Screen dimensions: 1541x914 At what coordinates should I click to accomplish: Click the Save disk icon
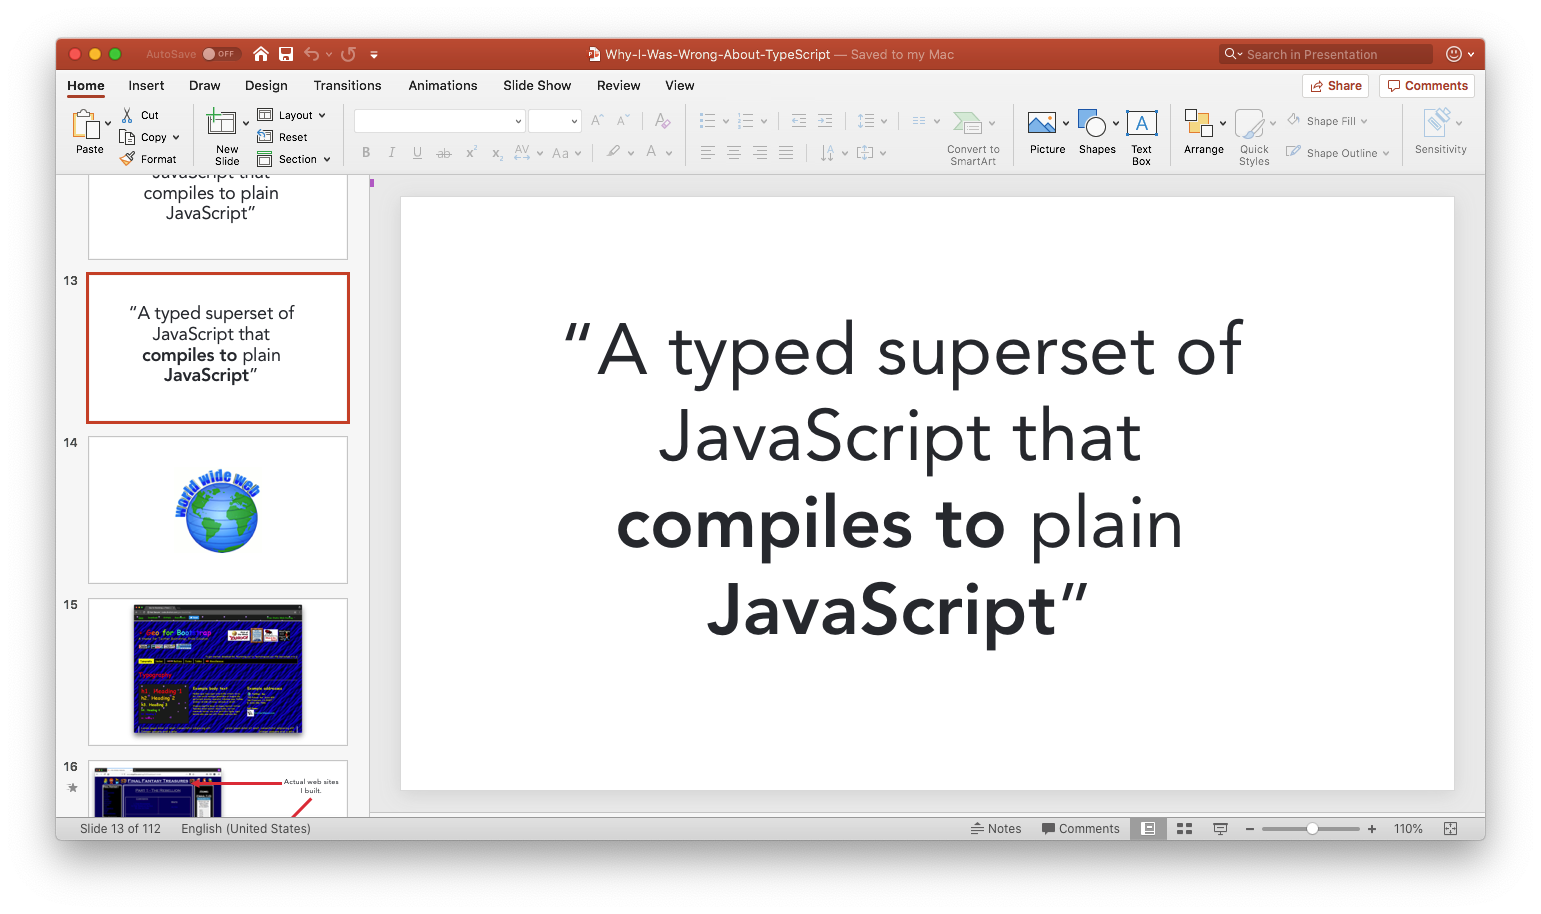click(x=286, y=54)
